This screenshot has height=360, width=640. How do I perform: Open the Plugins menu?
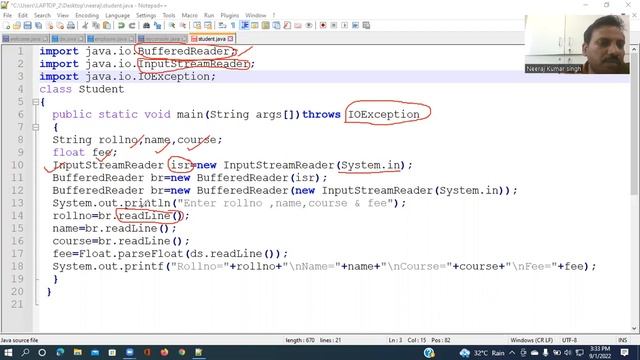[x=229, y=15]
